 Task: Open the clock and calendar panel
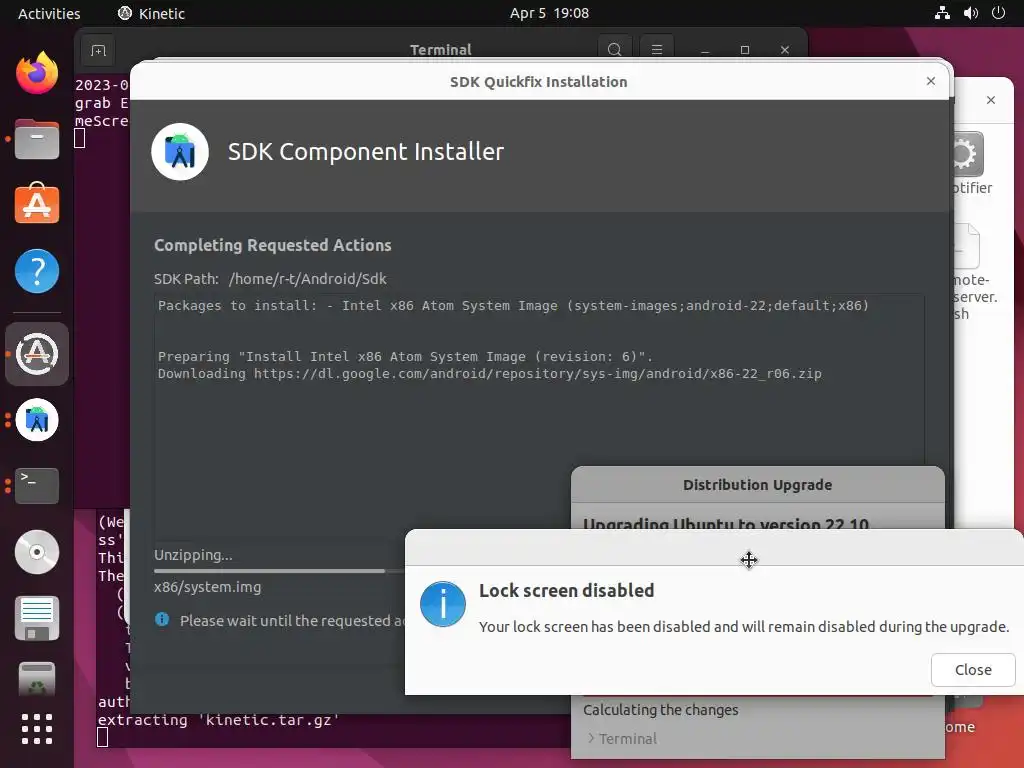click(549, 13)
